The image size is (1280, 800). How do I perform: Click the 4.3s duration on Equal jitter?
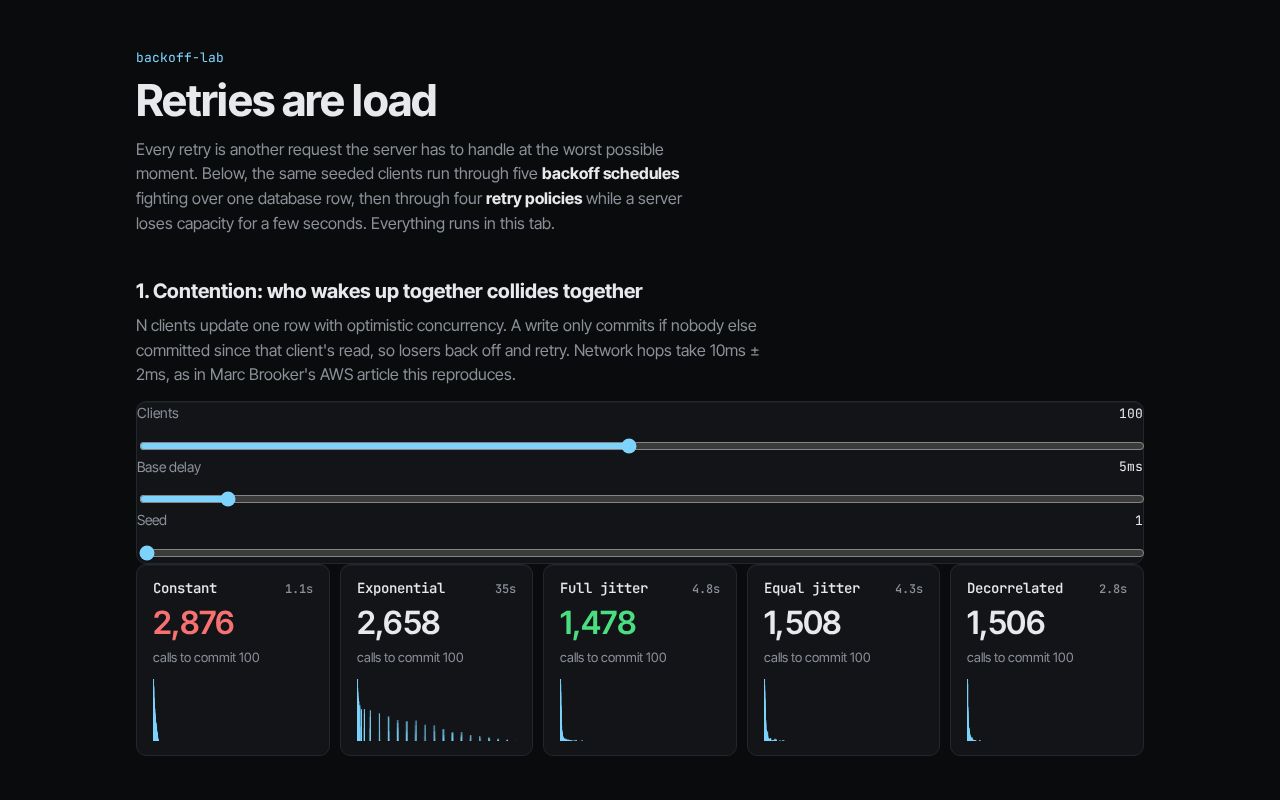coord(909,589)
